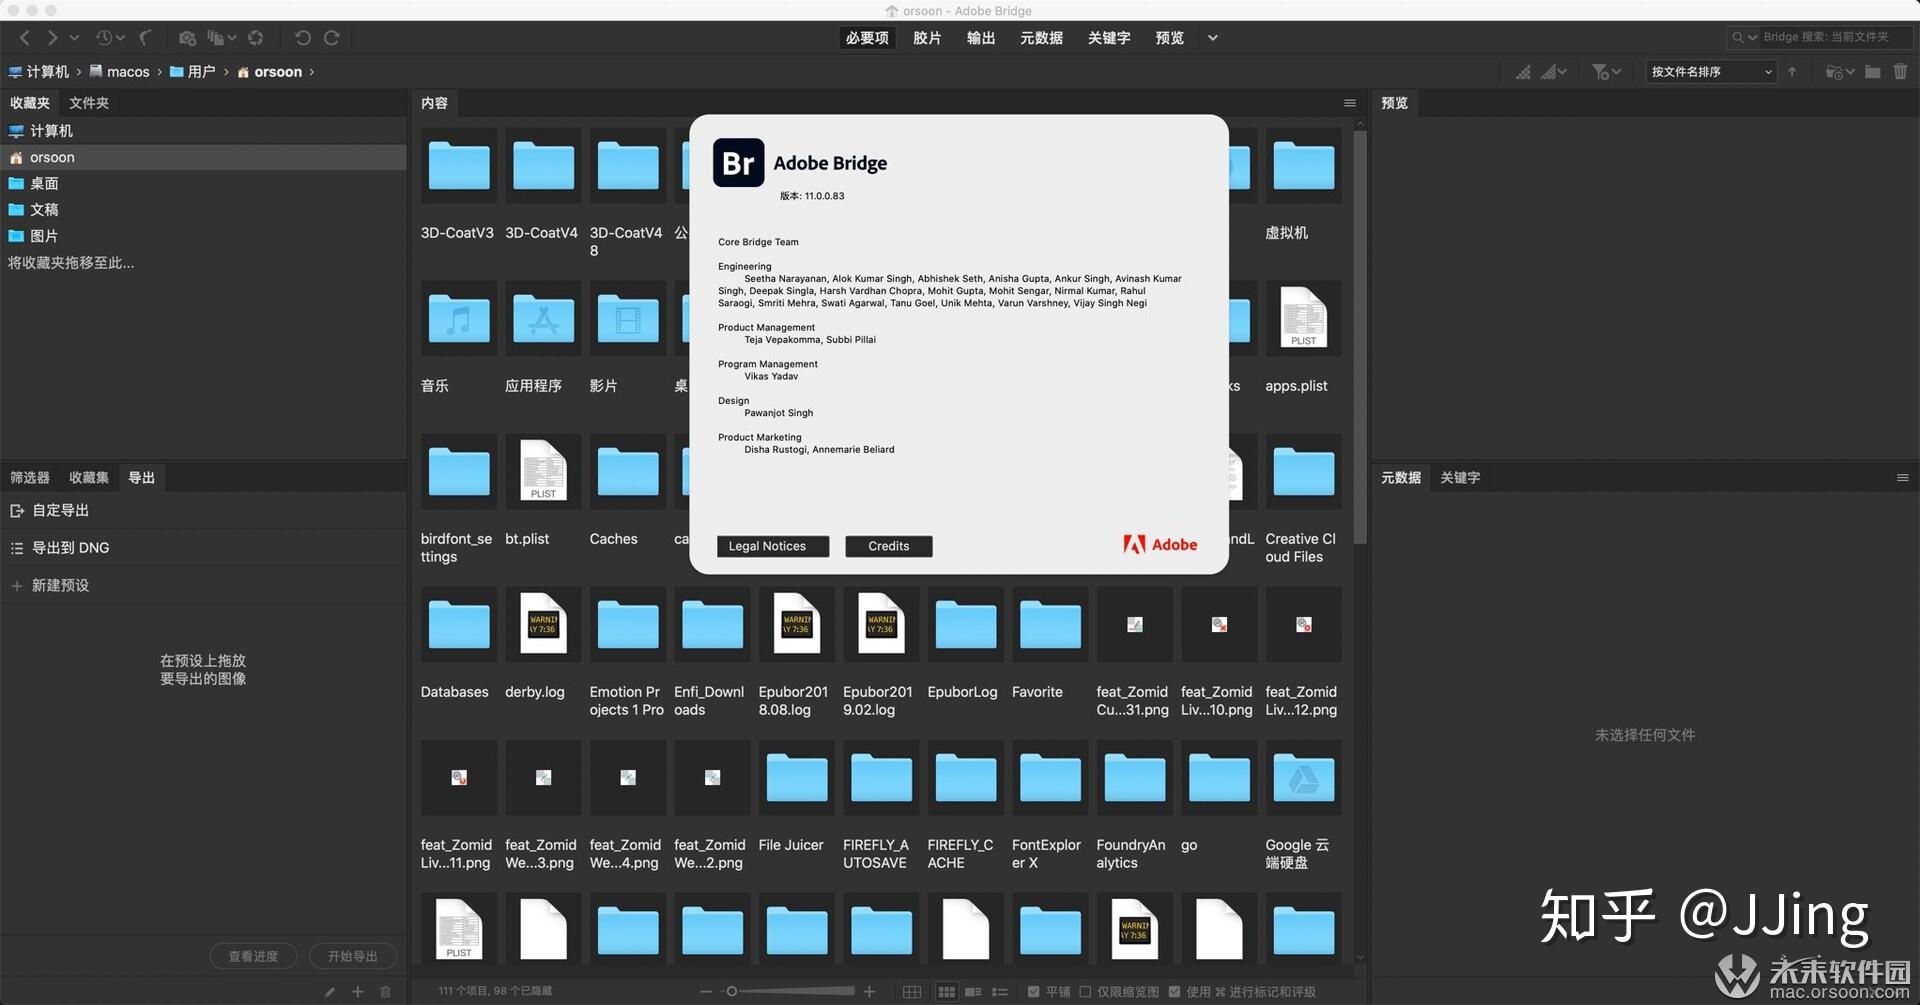Viewport: 1920px width, 1005px height.
Task: Click the Credits button in the About dialog
Action: coord(888,546)
